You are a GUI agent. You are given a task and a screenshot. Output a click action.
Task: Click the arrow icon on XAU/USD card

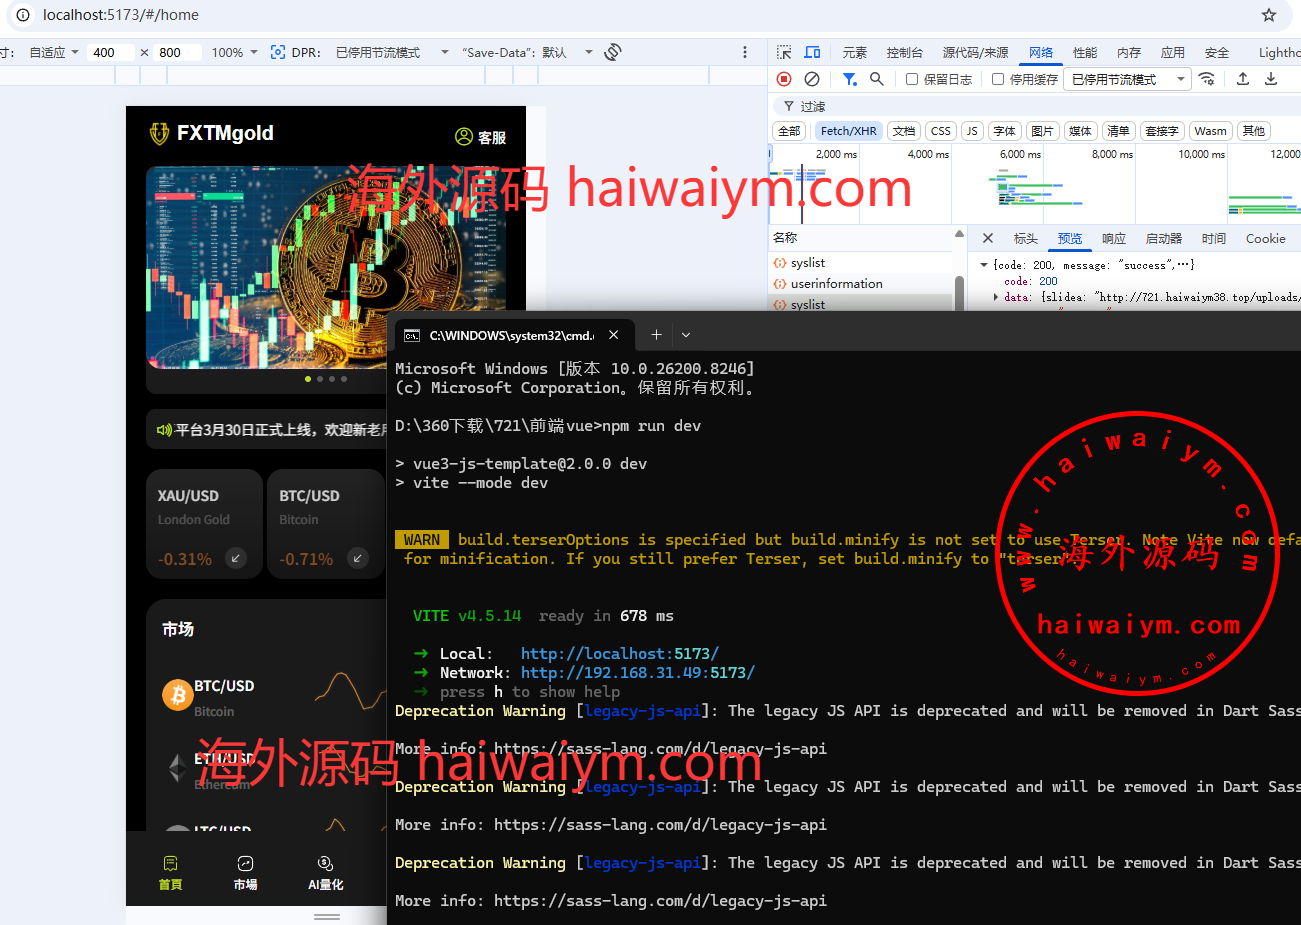click(x=236, y=558)
